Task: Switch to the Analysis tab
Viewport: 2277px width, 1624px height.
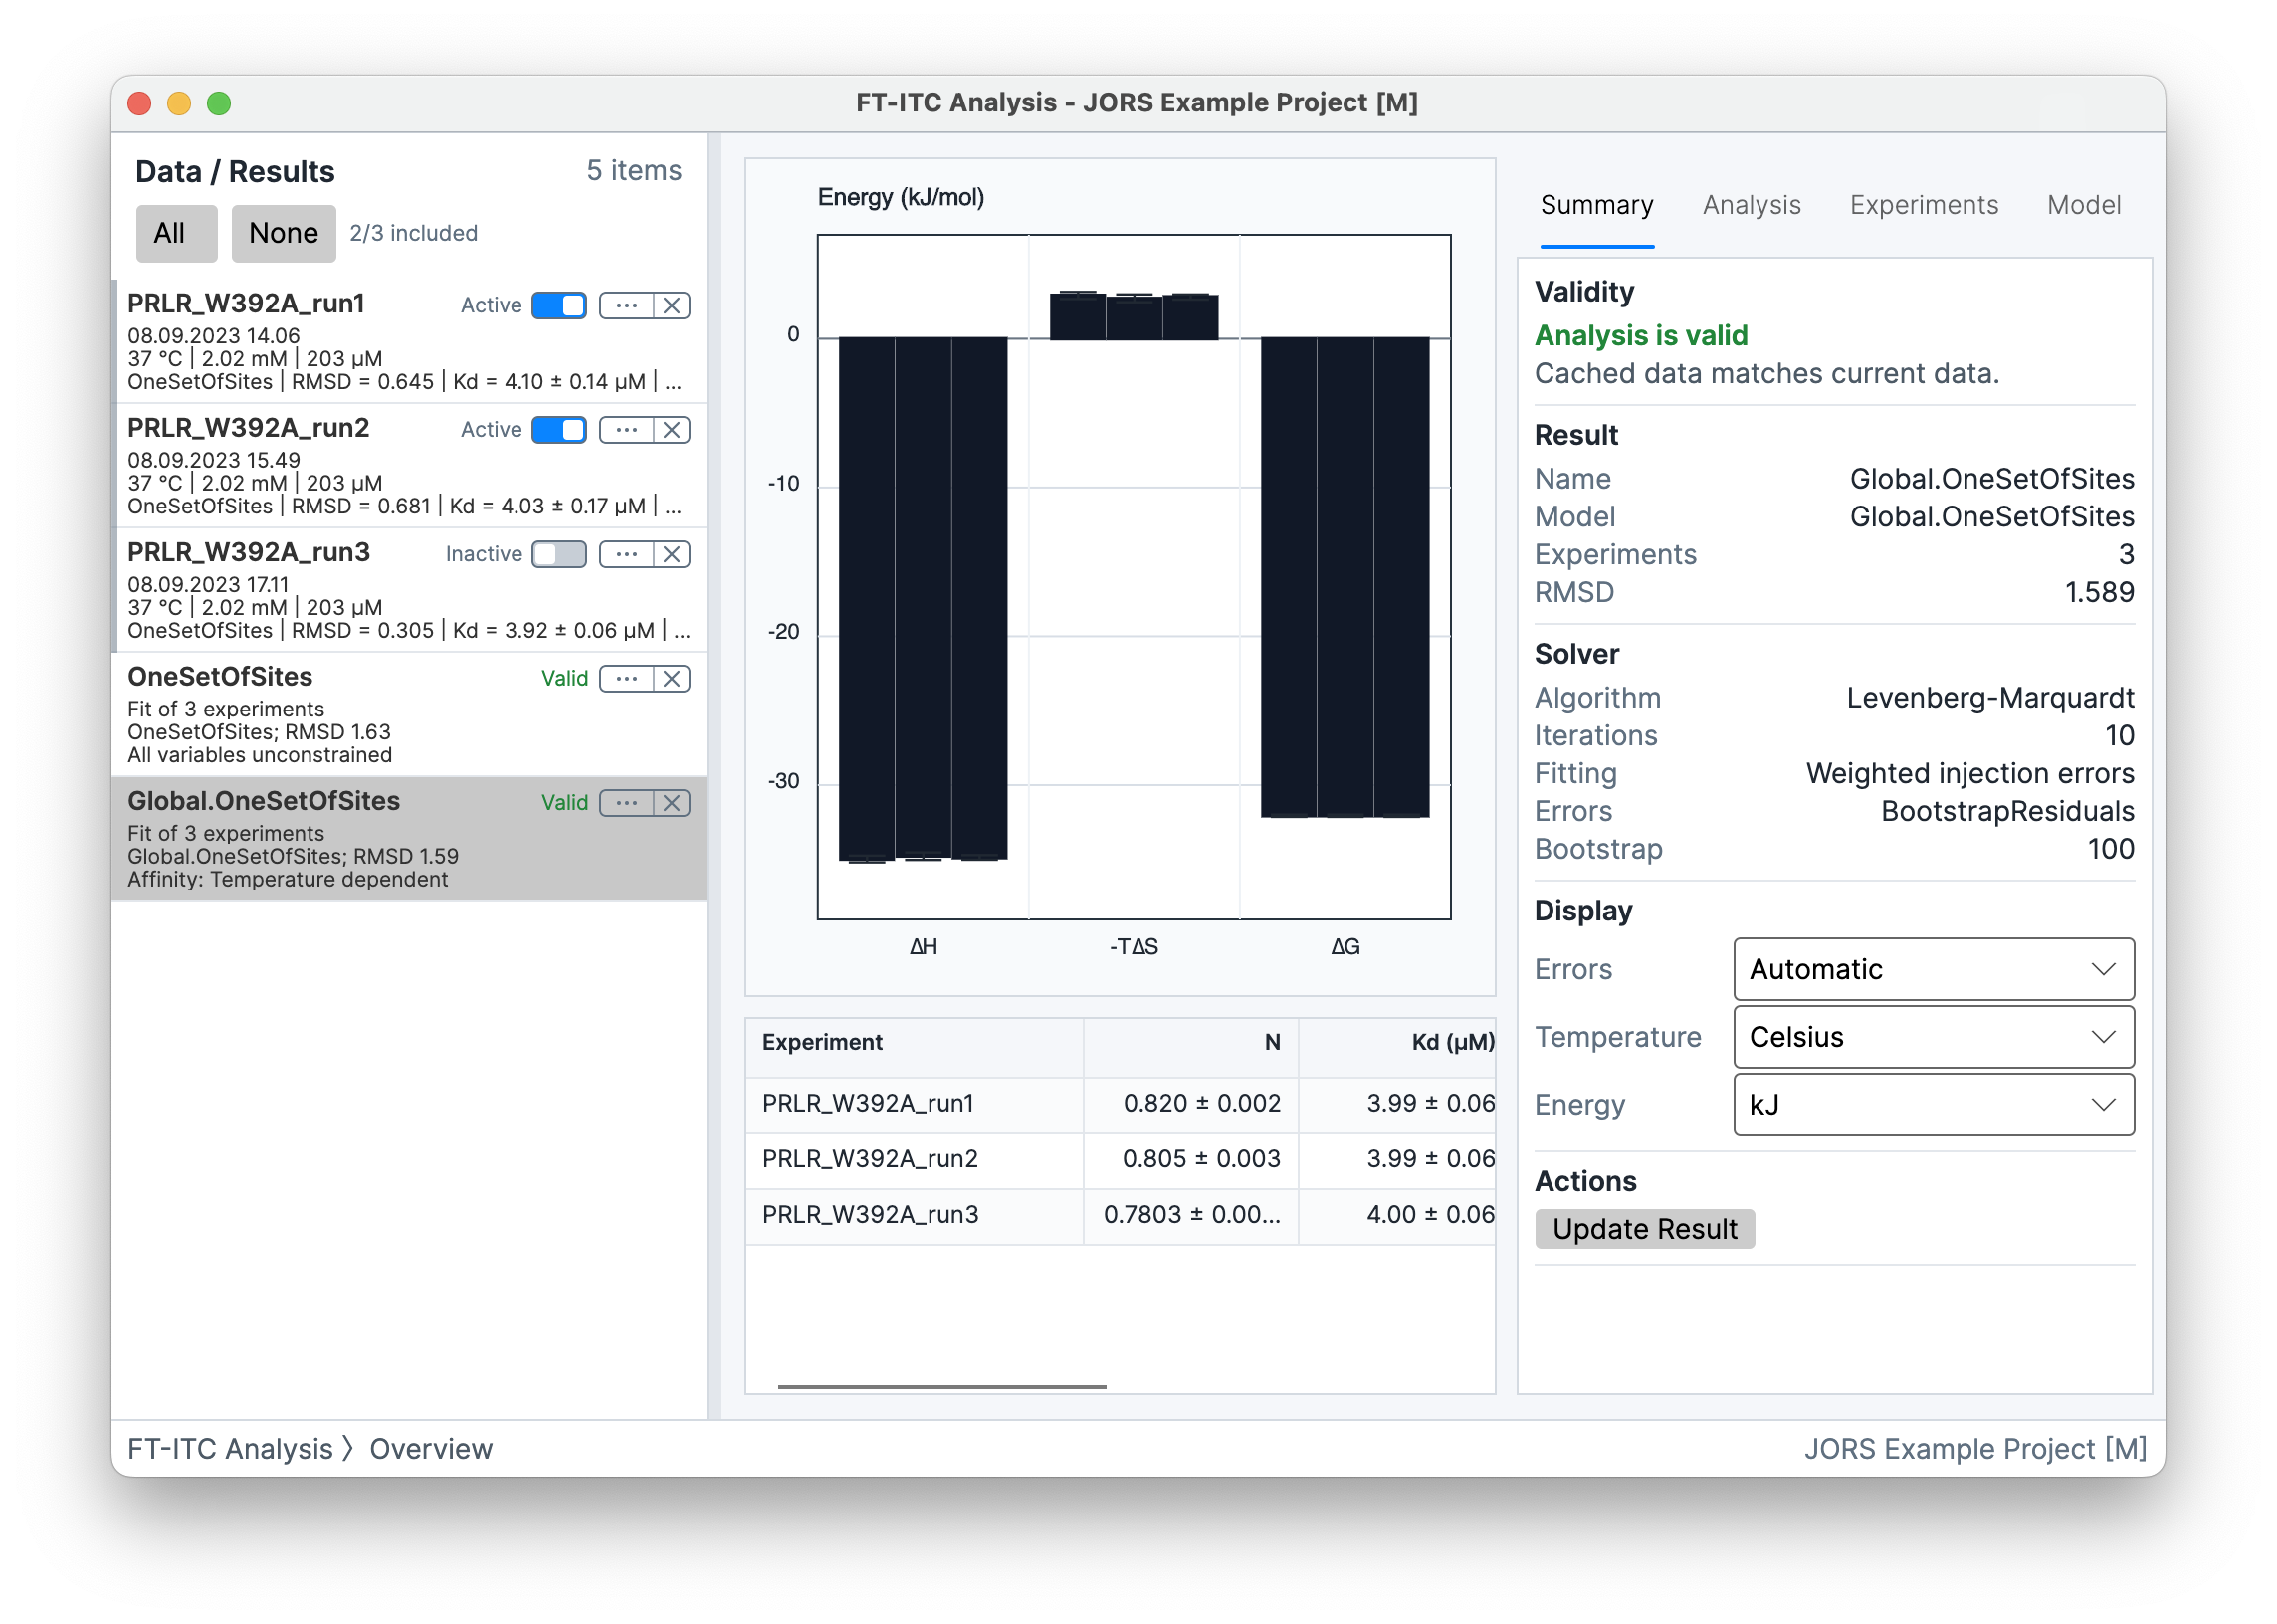Action: 1751,206
